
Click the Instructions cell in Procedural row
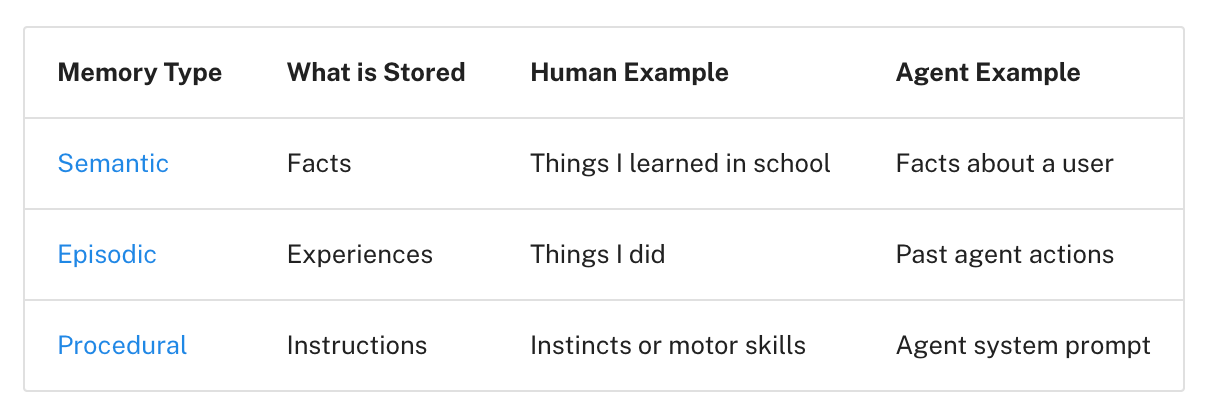(357, 345)
